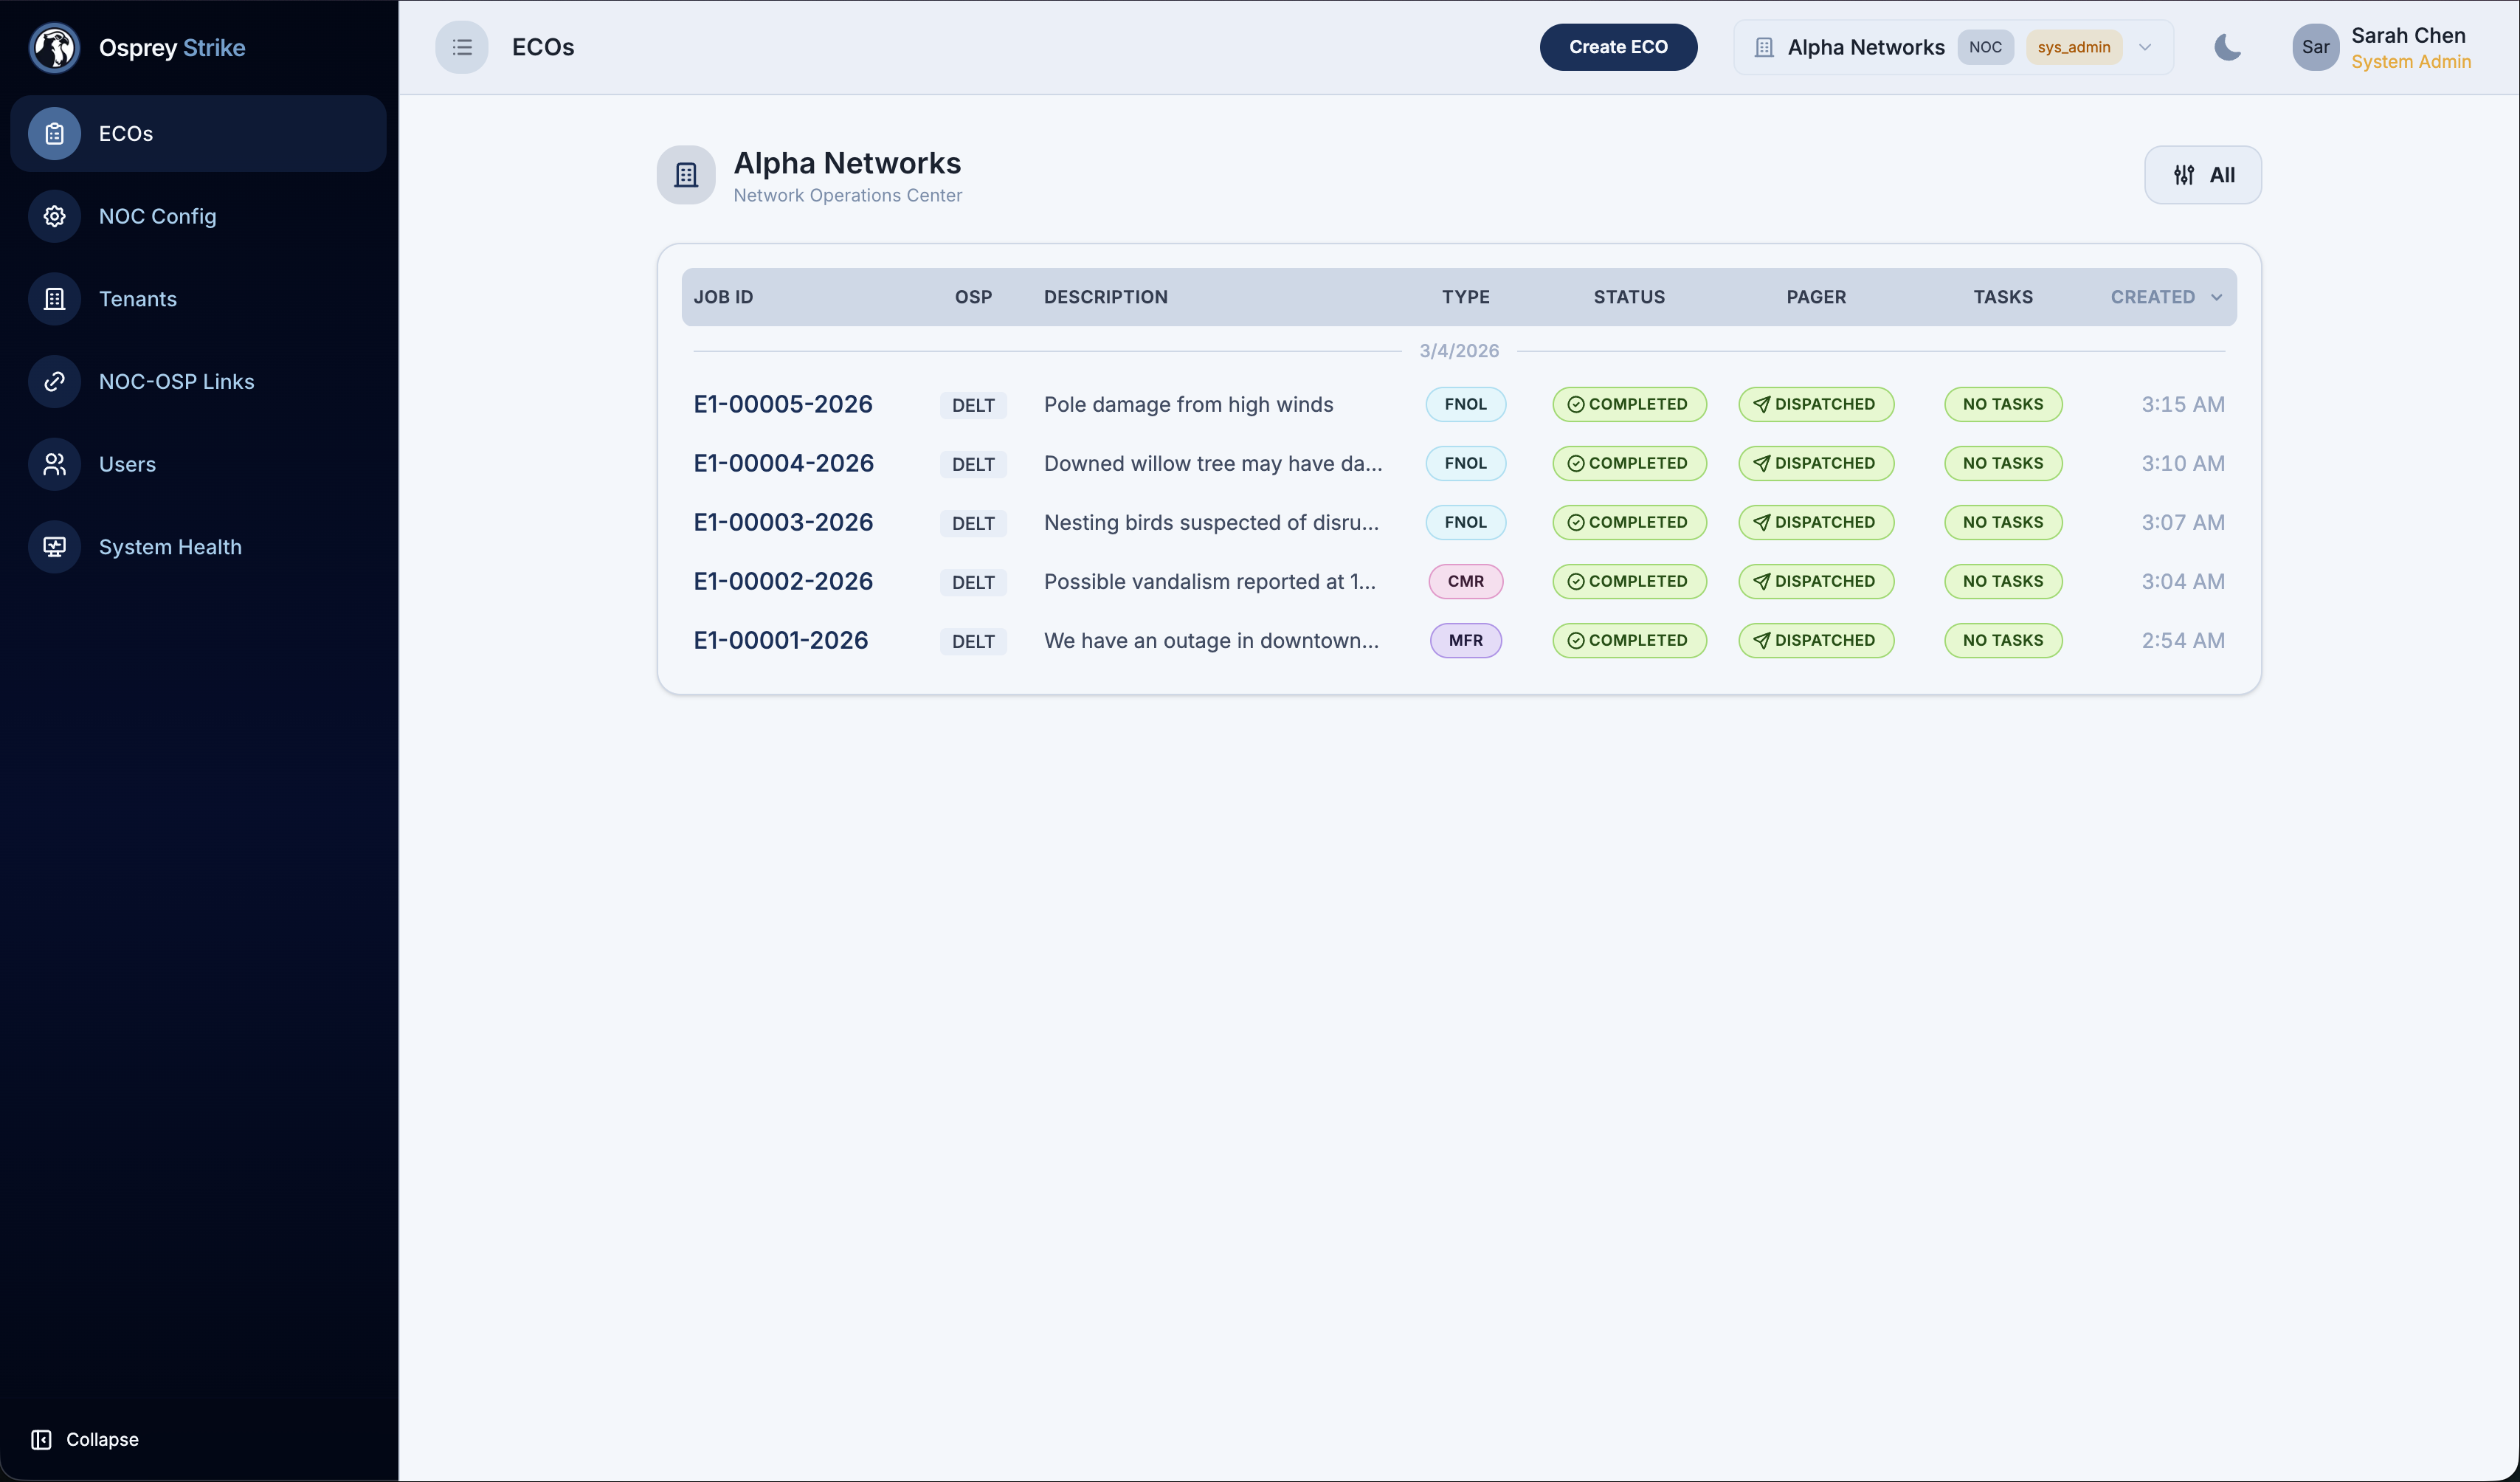Click the list menu icon beside ECOs title
This screenshot has height=1482, width=2520.
point(461,47)
